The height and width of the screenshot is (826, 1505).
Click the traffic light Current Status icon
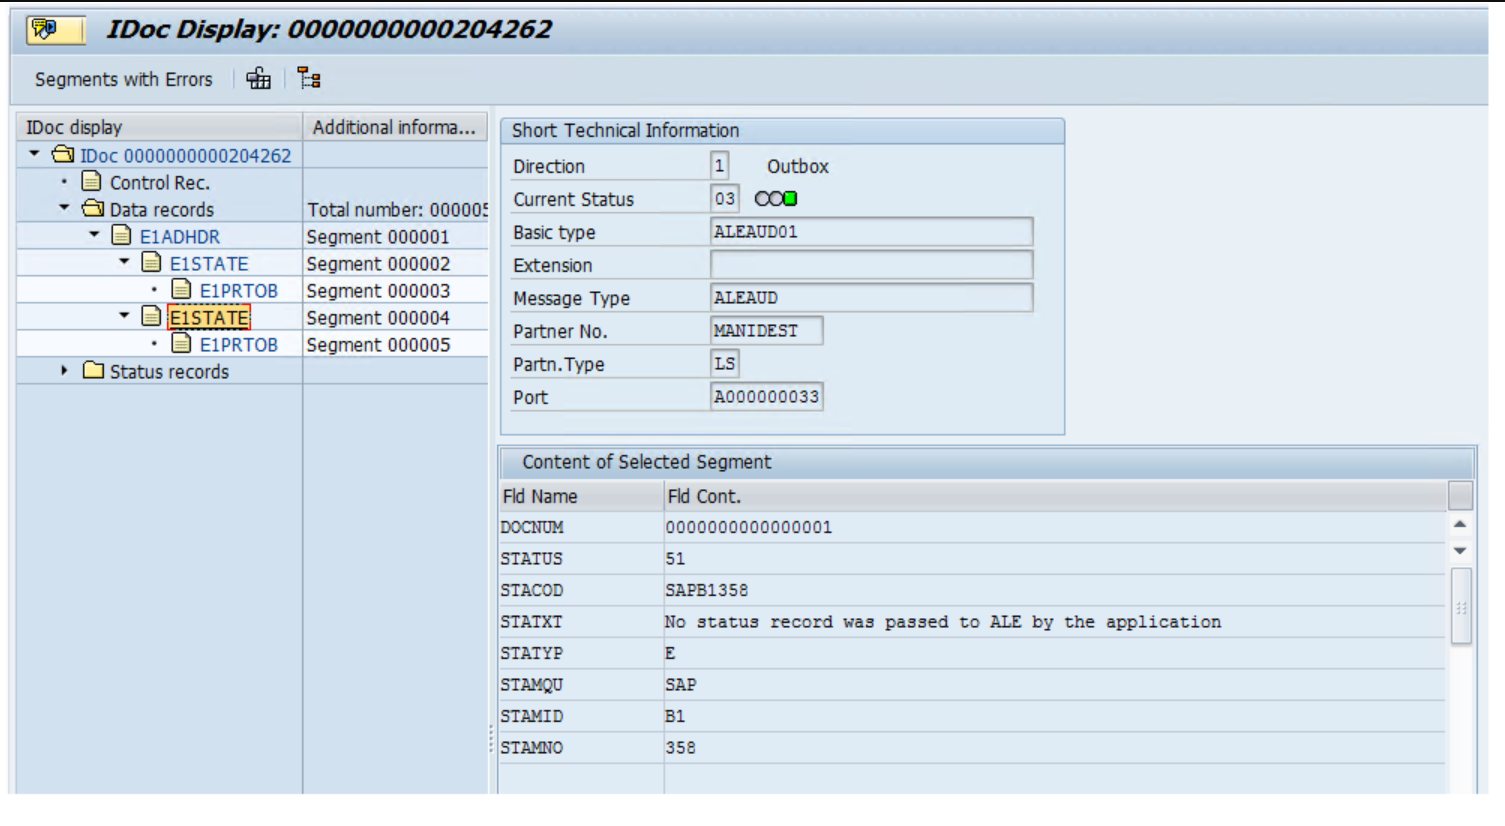pos(776,199)
